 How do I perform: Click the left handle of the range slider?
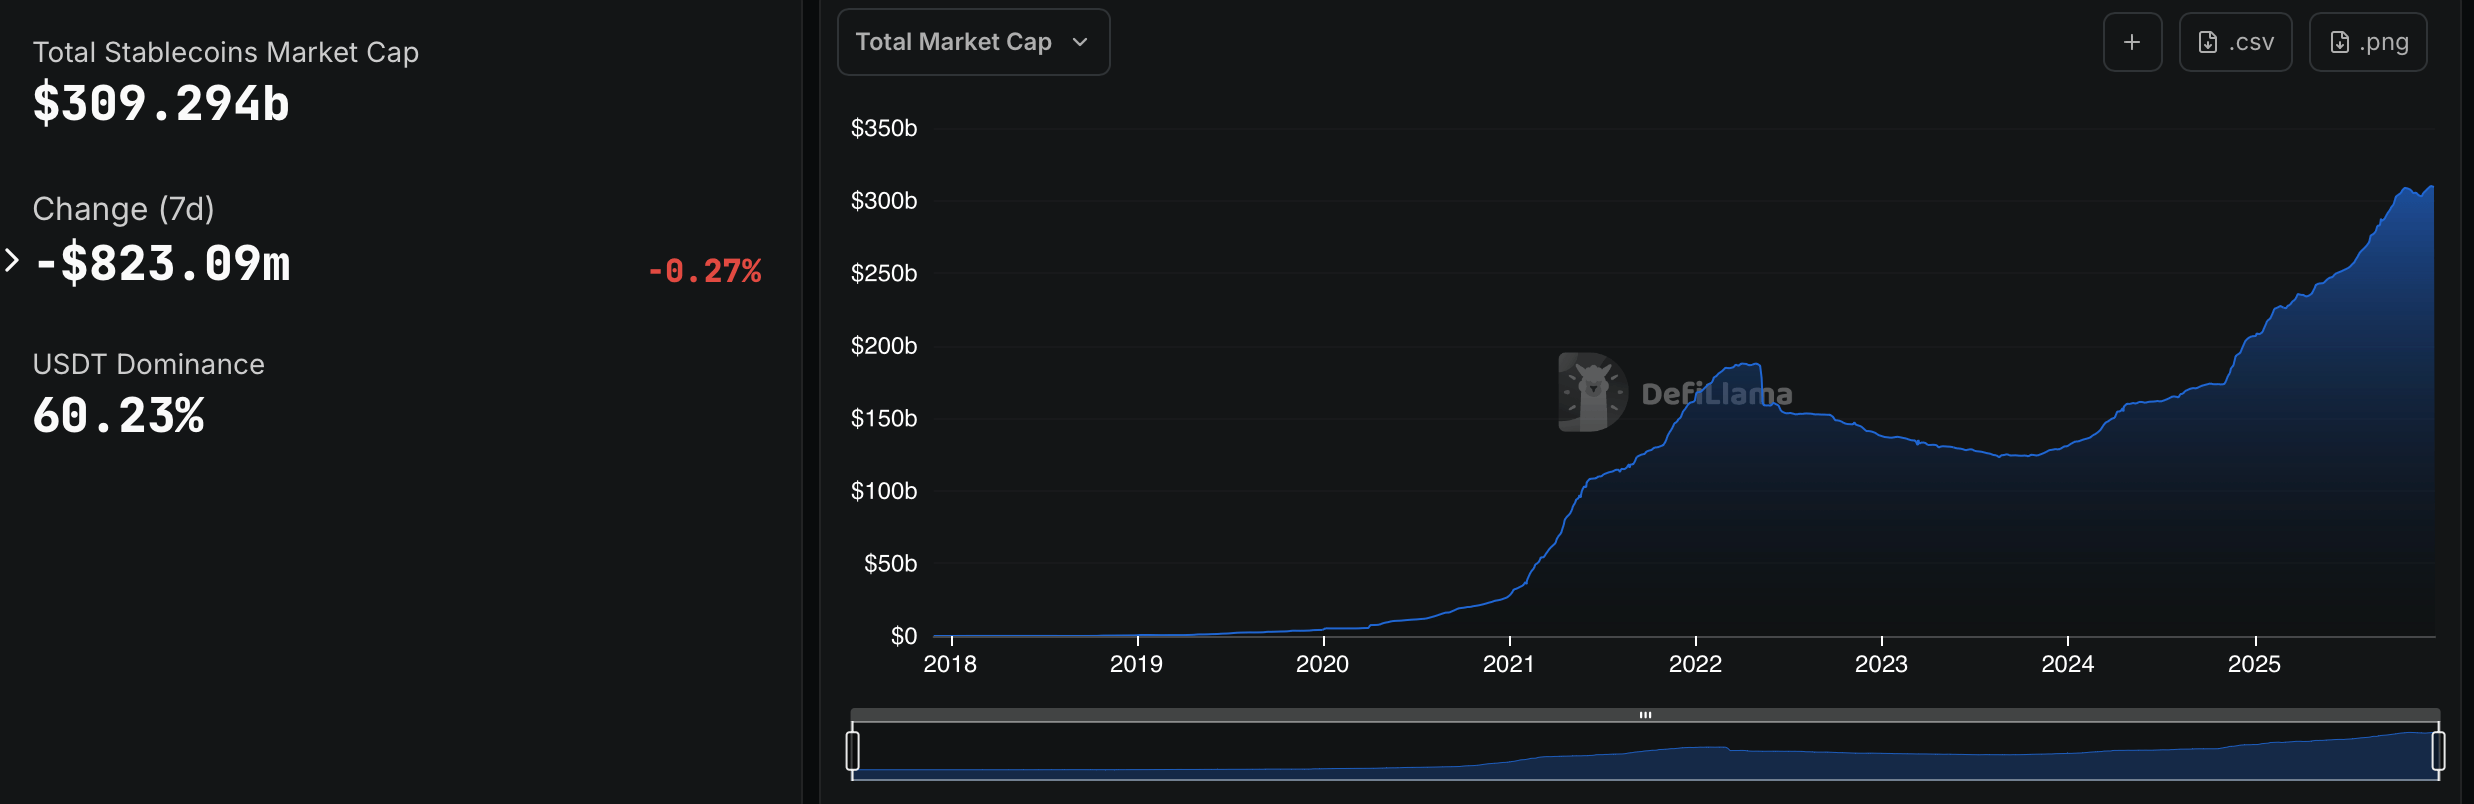coord(853,751)
